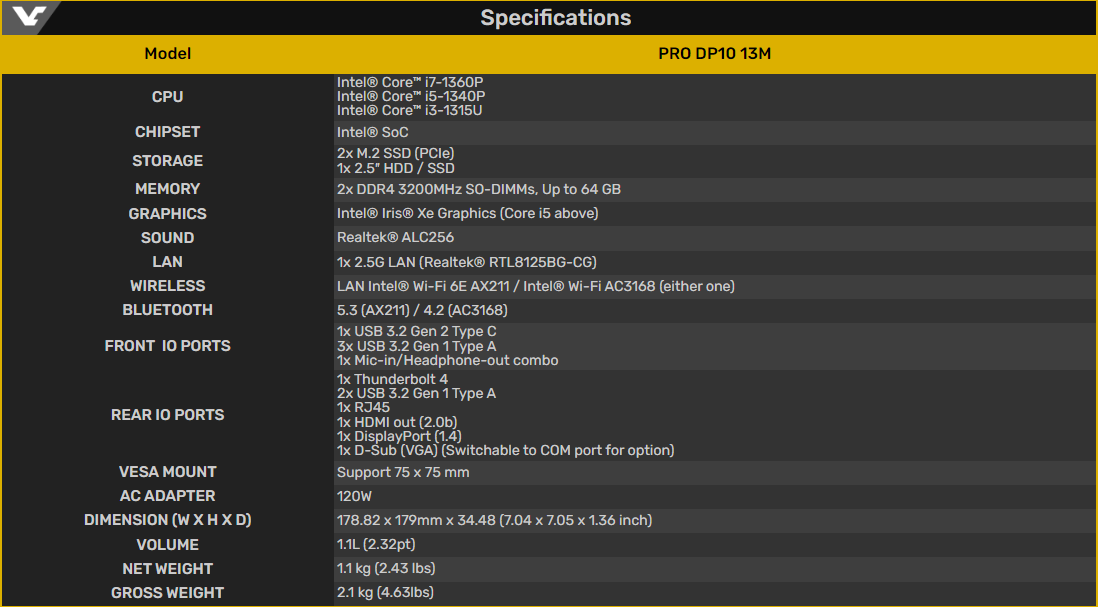The height and width of the screenshot is (607, 1098).
Task: Click the FRONT IO PORTS label
Action: tap(167, 346)
